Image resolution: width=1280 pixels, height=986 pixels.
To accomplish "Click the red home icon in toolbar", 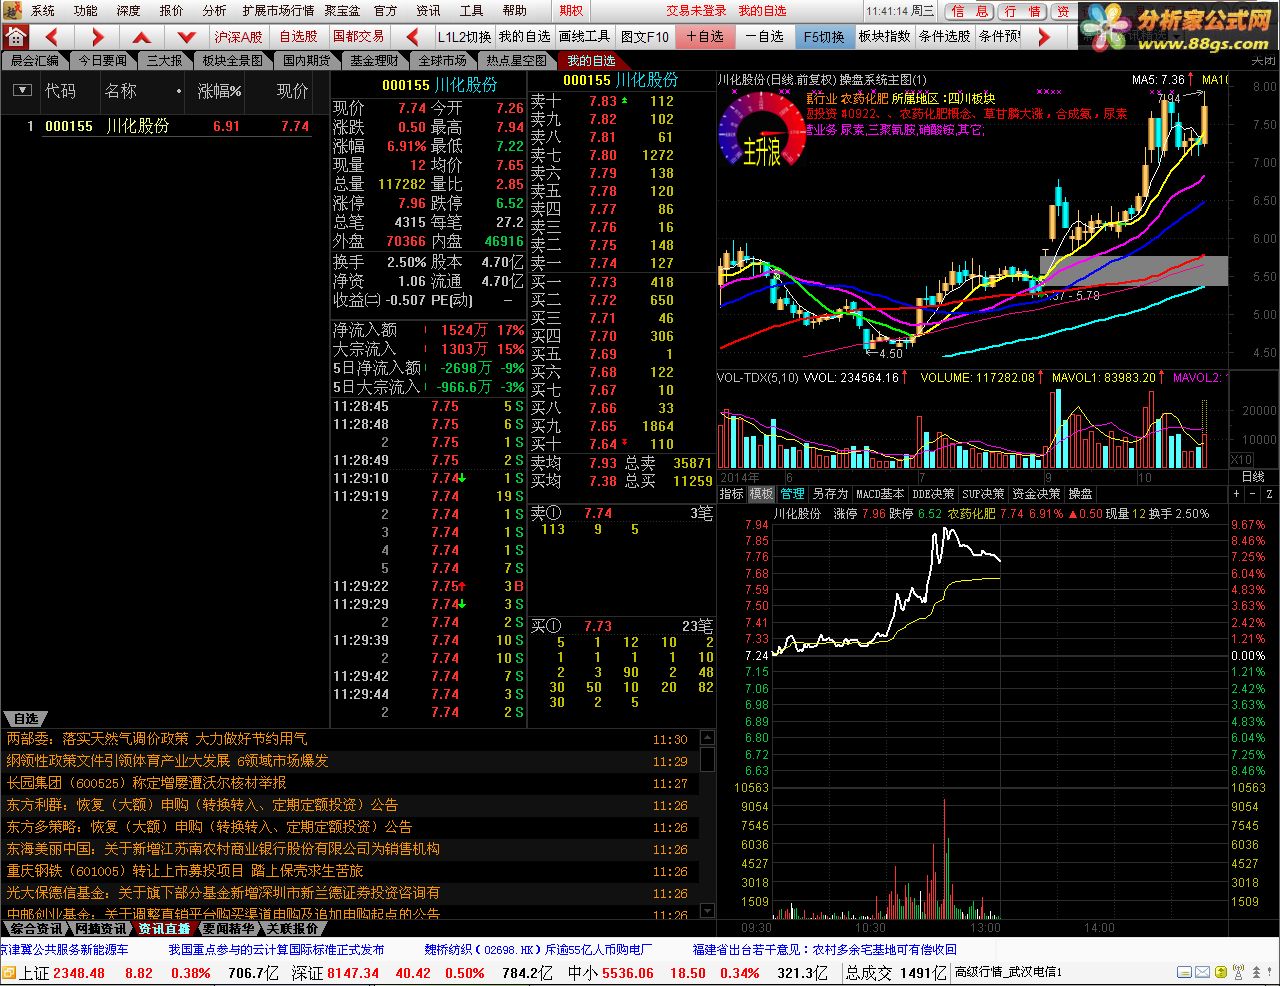I will coord(15,37).
